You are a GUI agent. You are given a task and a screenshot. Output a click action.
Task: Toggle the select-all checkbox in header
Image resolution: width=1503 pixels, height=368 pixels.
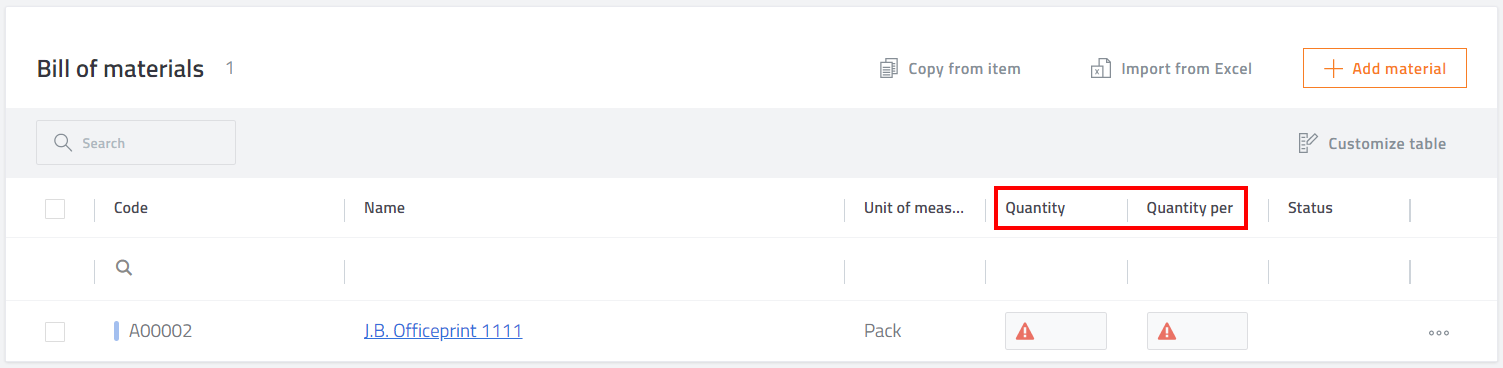(55, 208)
